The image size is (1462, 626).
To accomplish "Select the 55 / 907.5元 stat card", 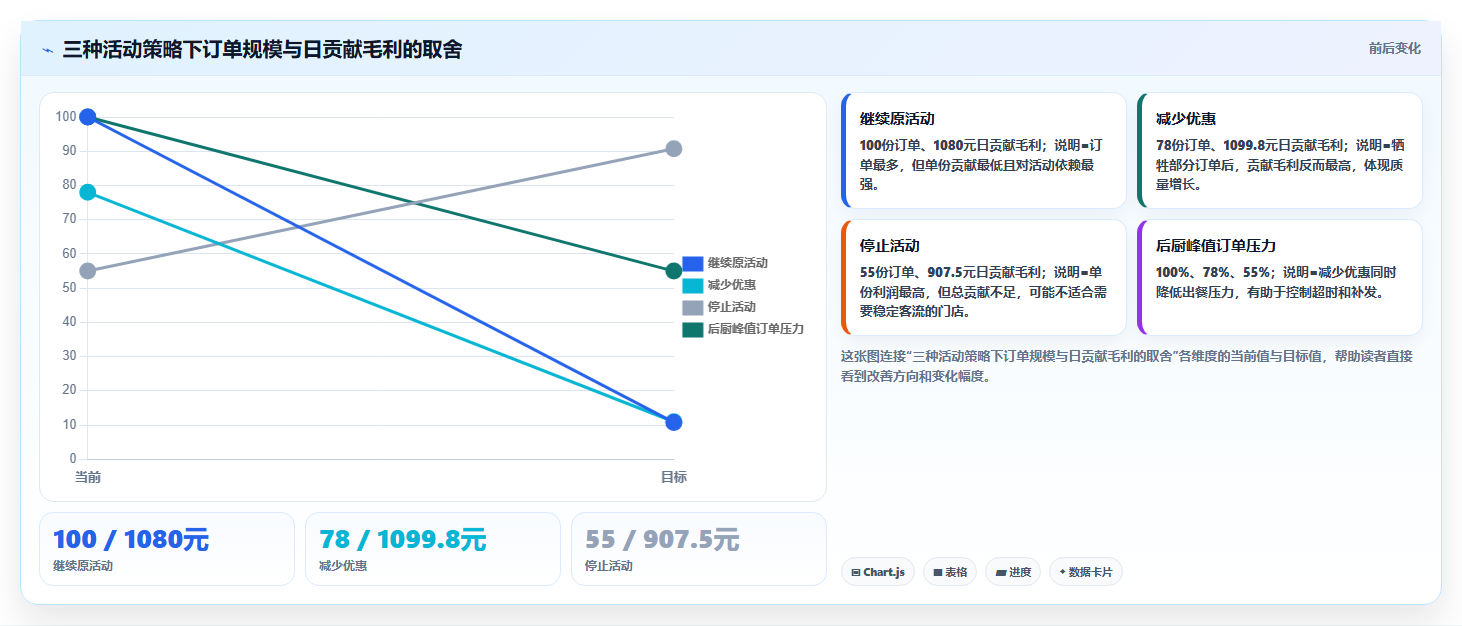I will (x=699, y=549).
